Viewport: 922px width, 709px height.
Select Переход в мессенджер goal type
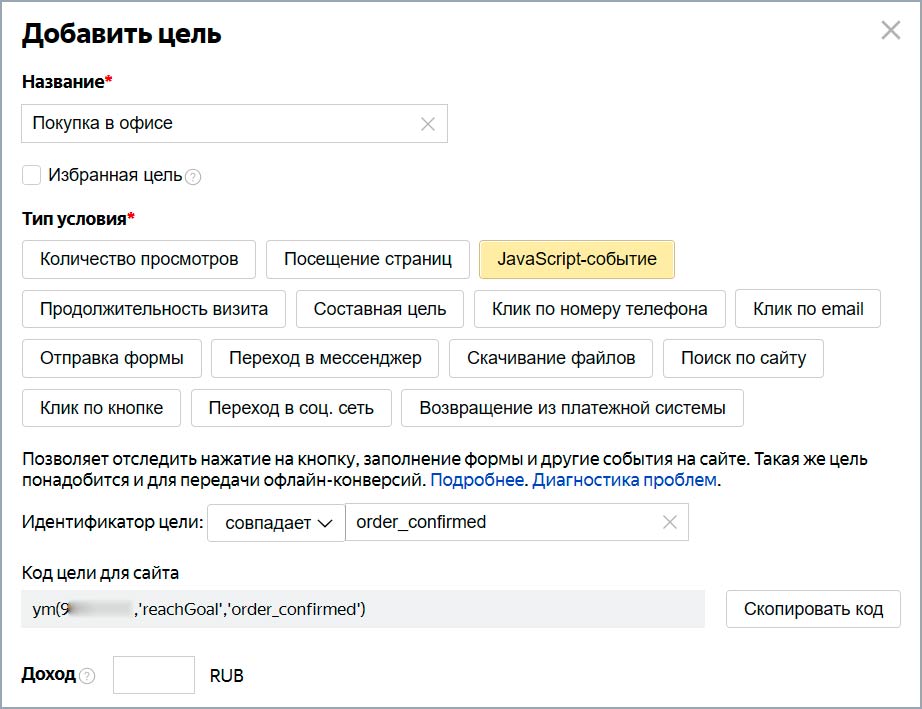point(325,358)
